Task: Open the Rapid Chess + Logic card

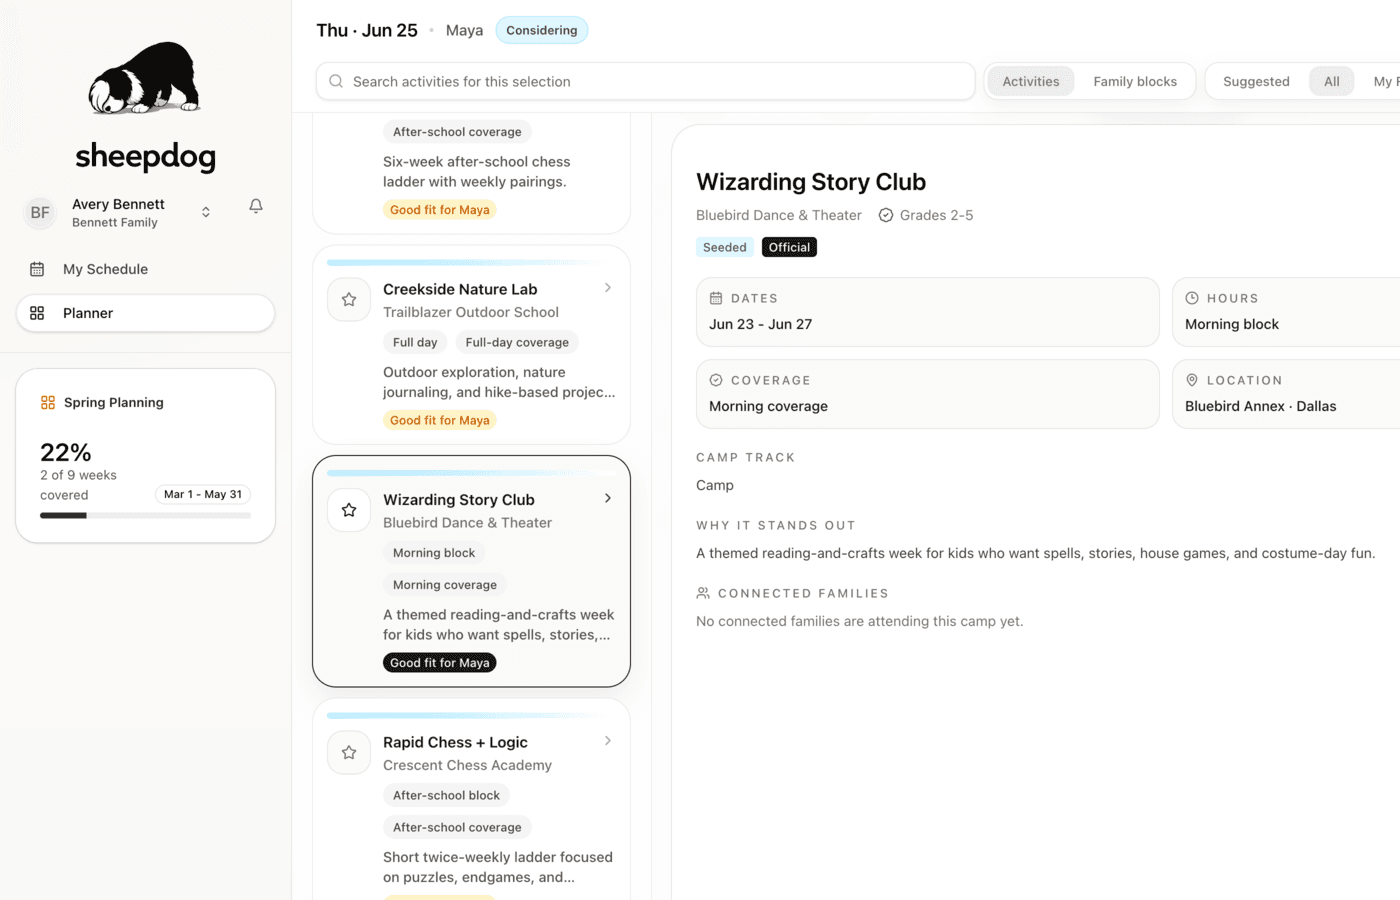Action: pos(471,799)
